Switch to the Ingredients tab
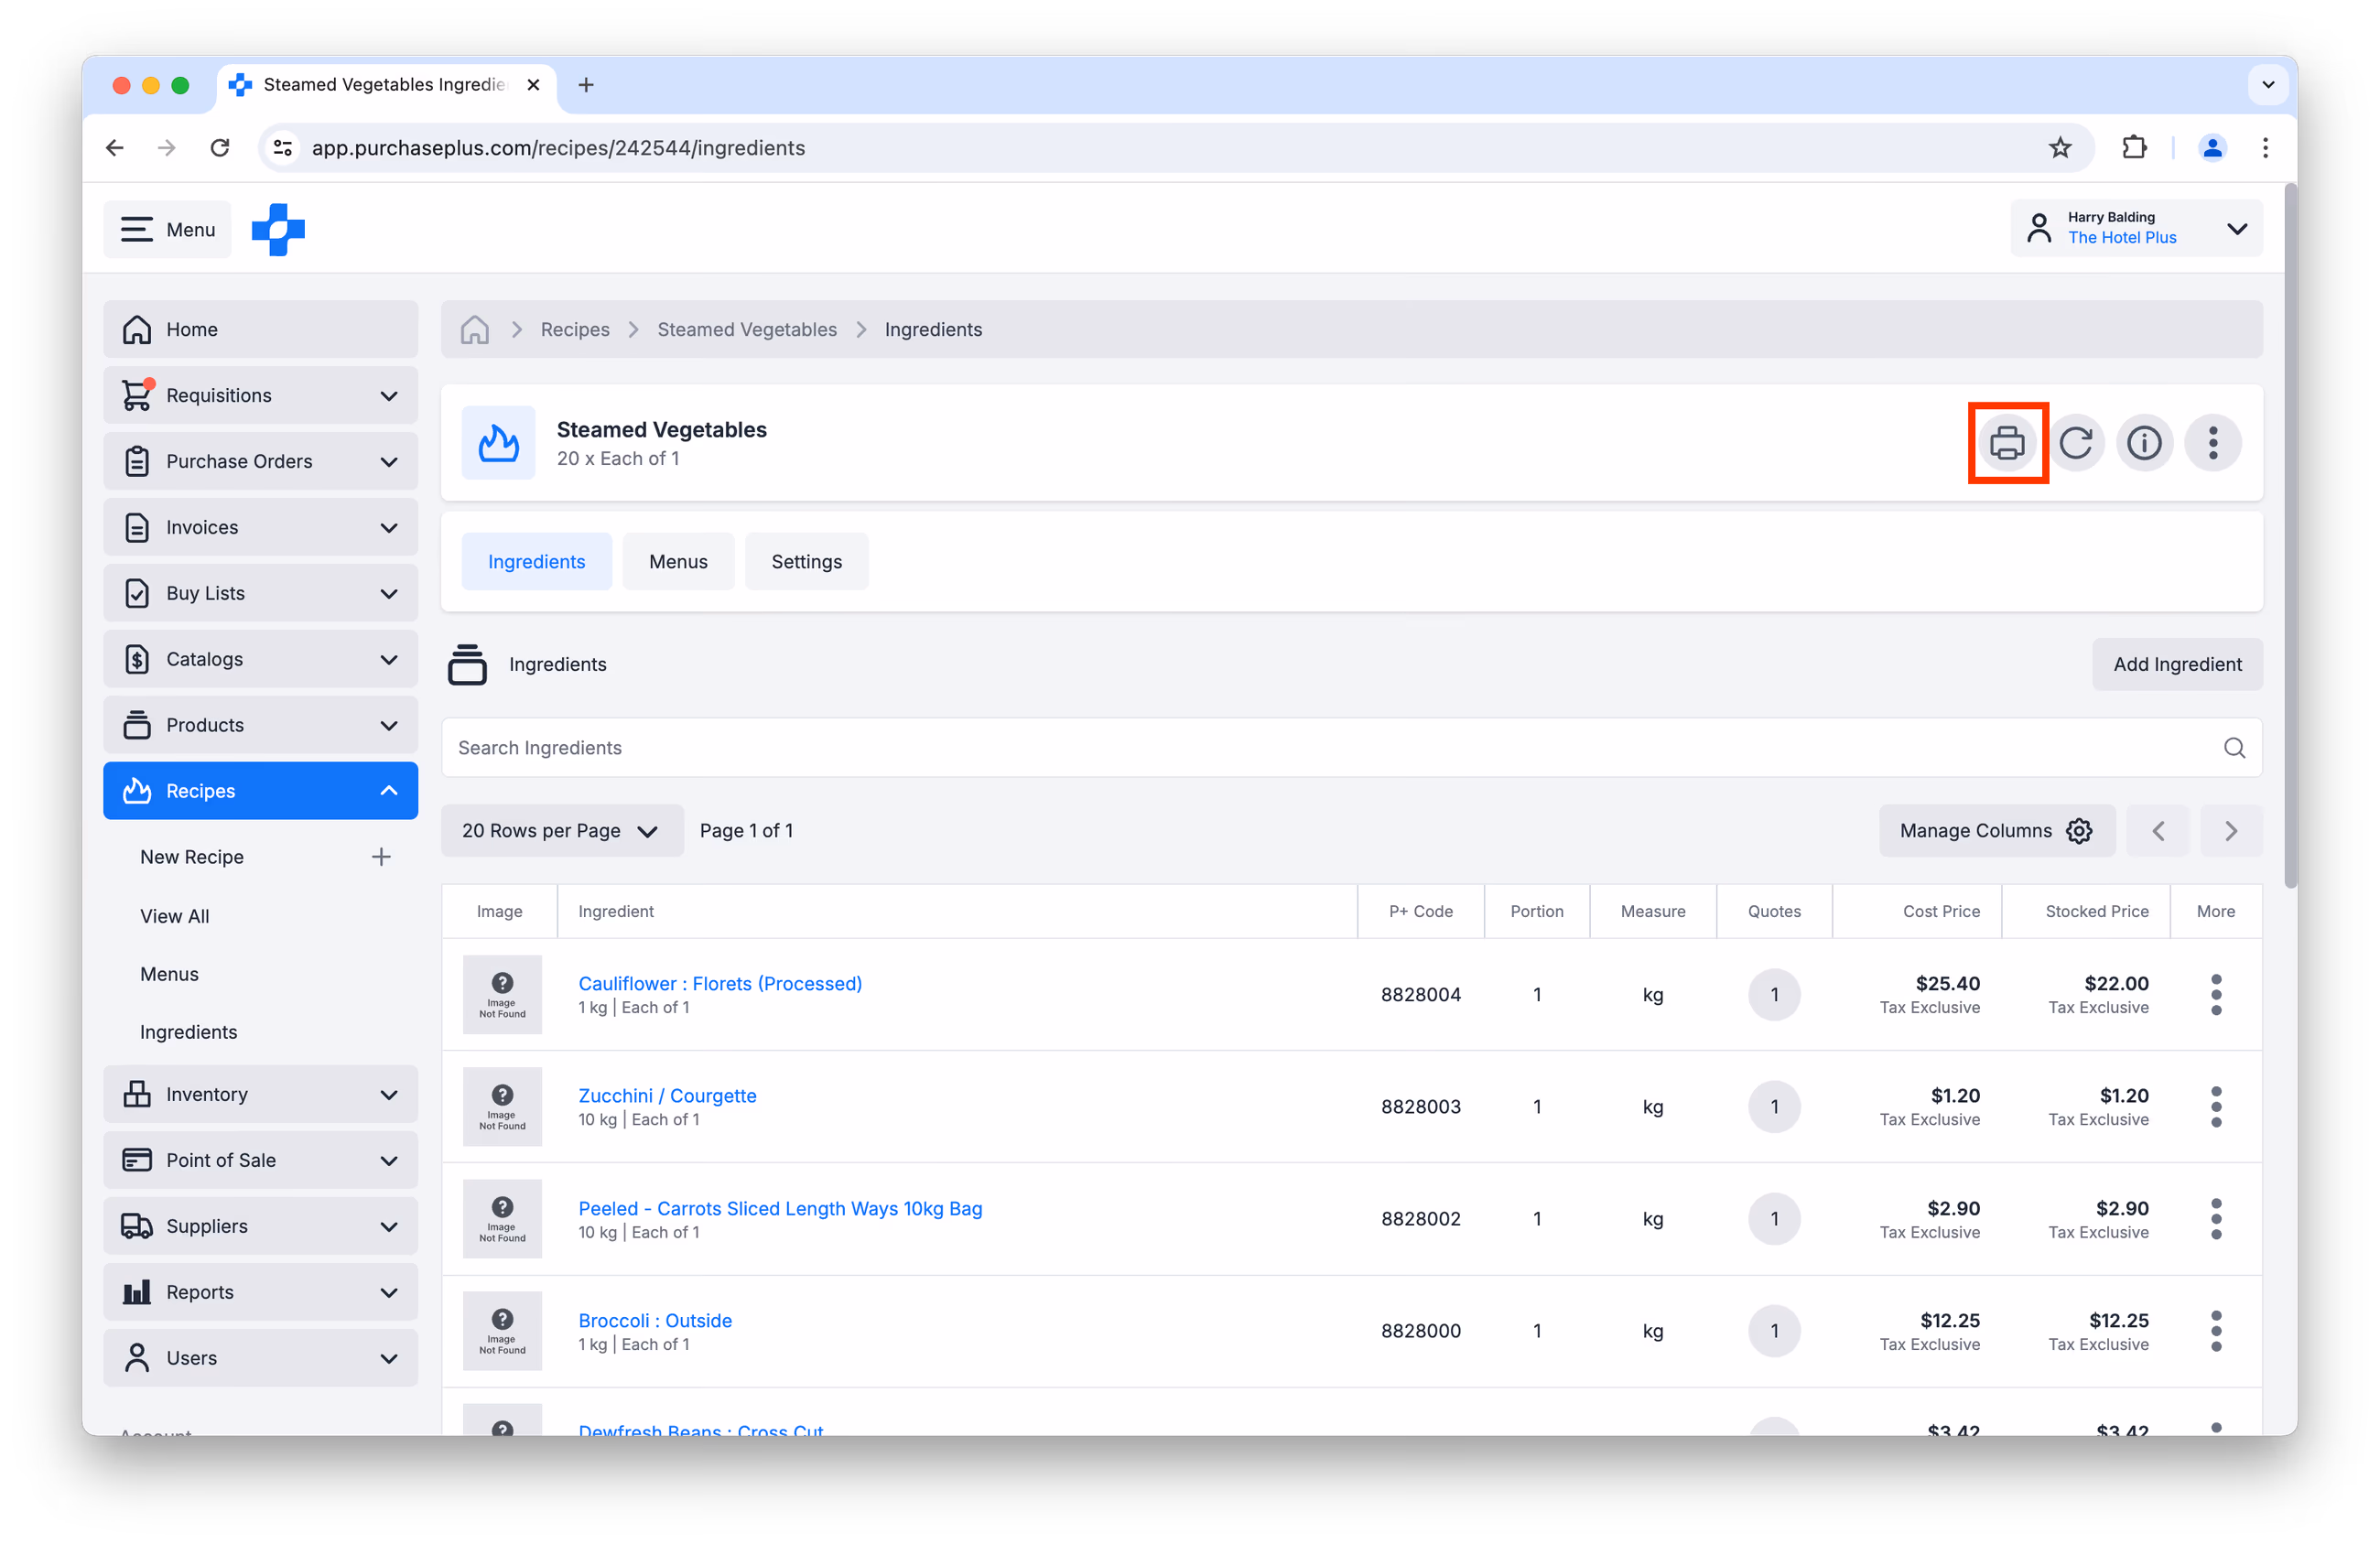2380x1544 pixels. pyautogui.click(x=537, y=562)
